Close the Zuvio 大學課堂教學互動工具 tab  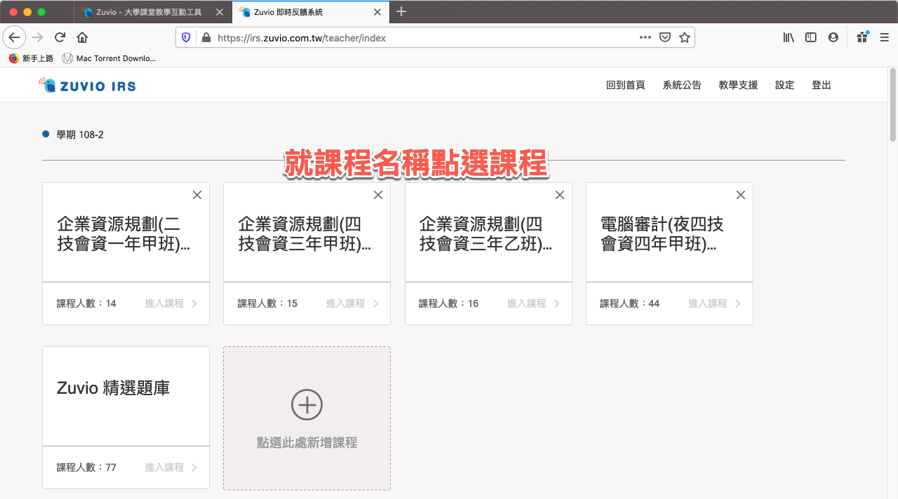pos(219,12)
